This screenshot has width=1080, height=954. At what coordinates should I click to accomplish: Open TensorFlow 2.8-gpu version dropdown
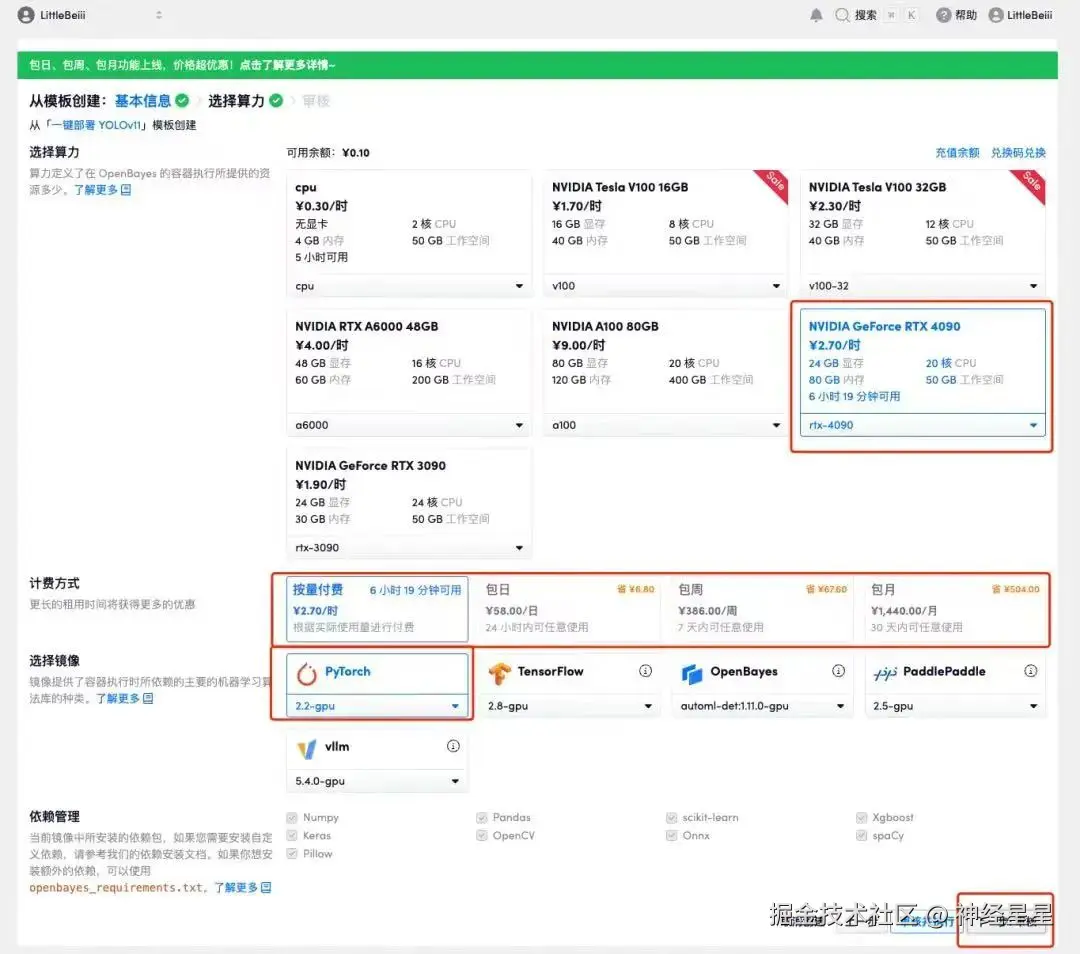[570, 706]
